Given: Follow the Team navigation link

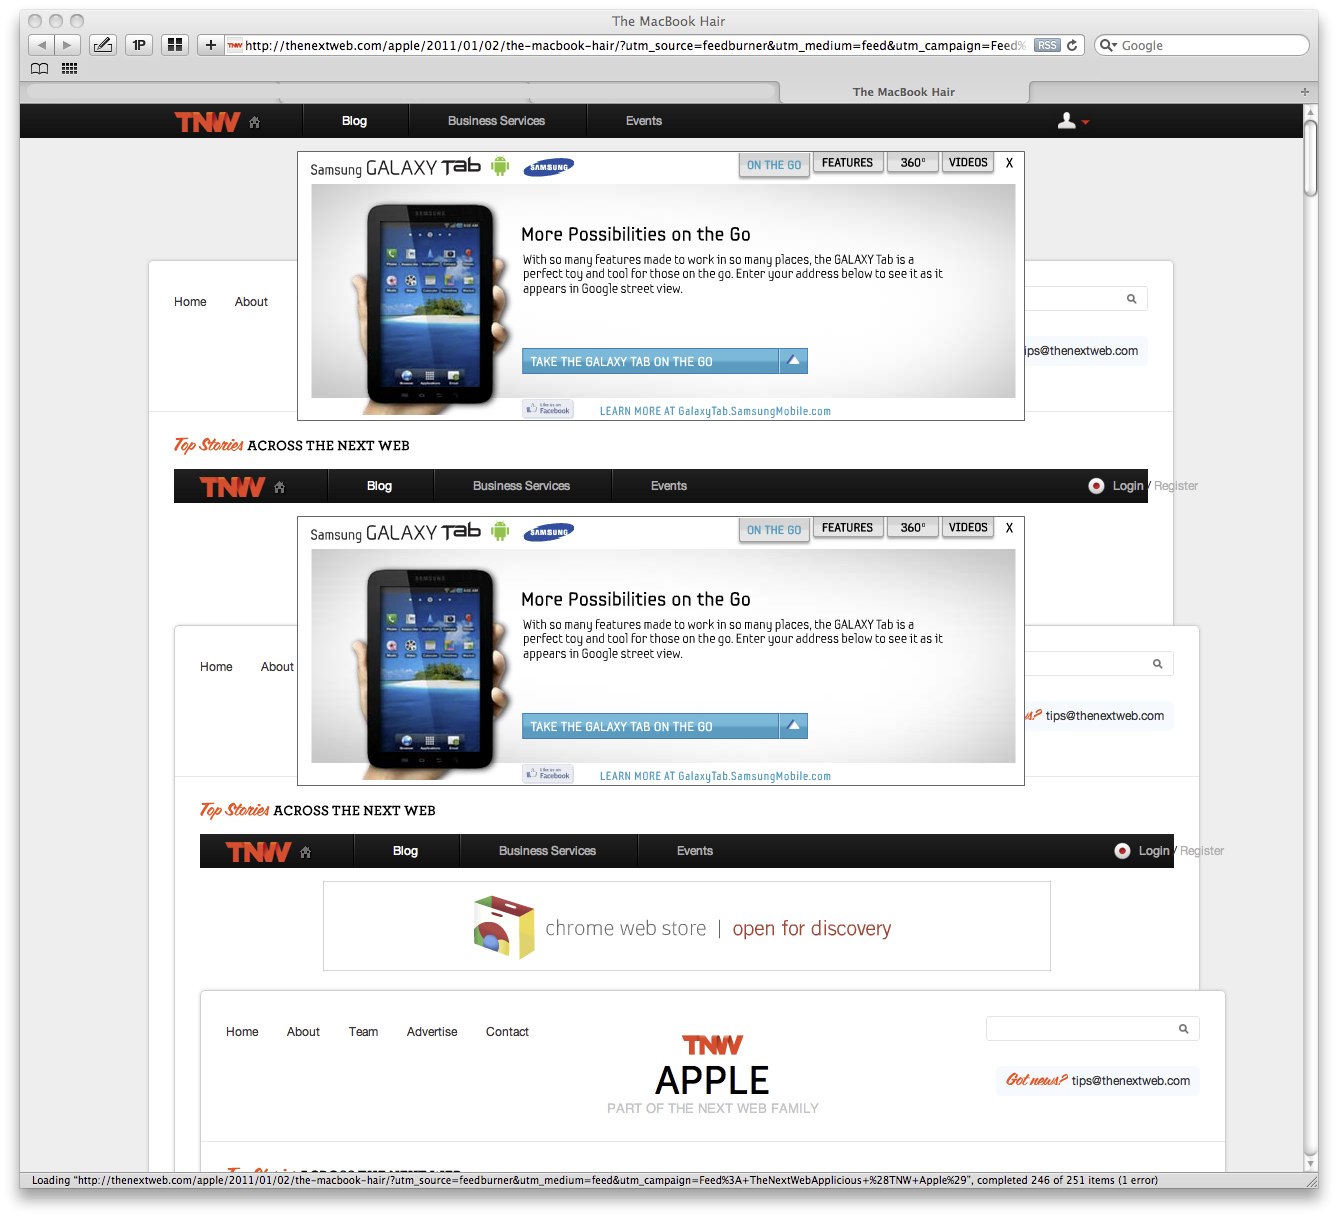Looking at the screenshot, I should coord(363,1032).
